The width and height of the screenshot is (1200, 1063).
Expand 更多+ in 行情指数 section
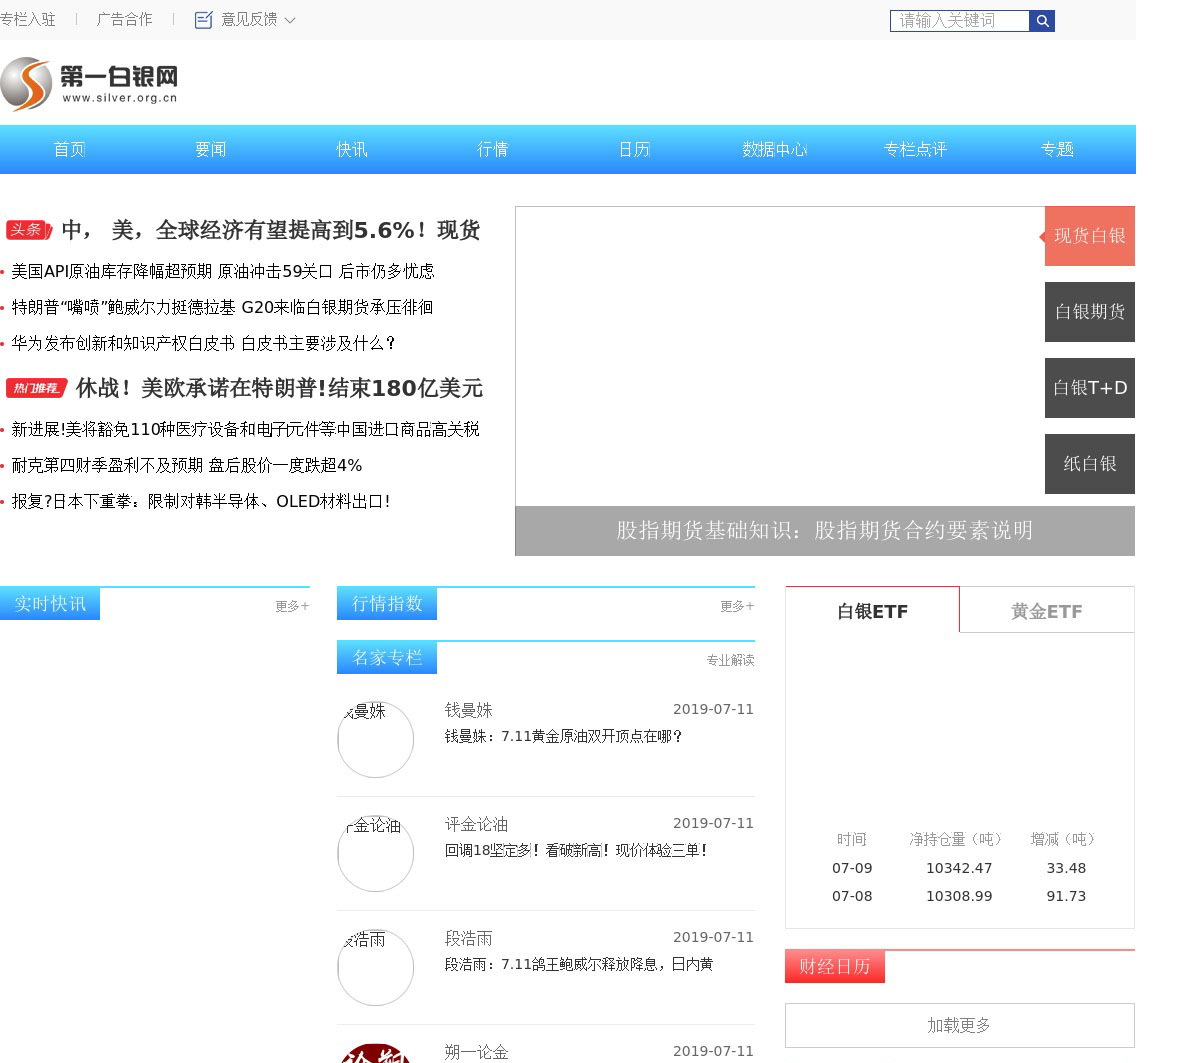(x=737, y=606)
